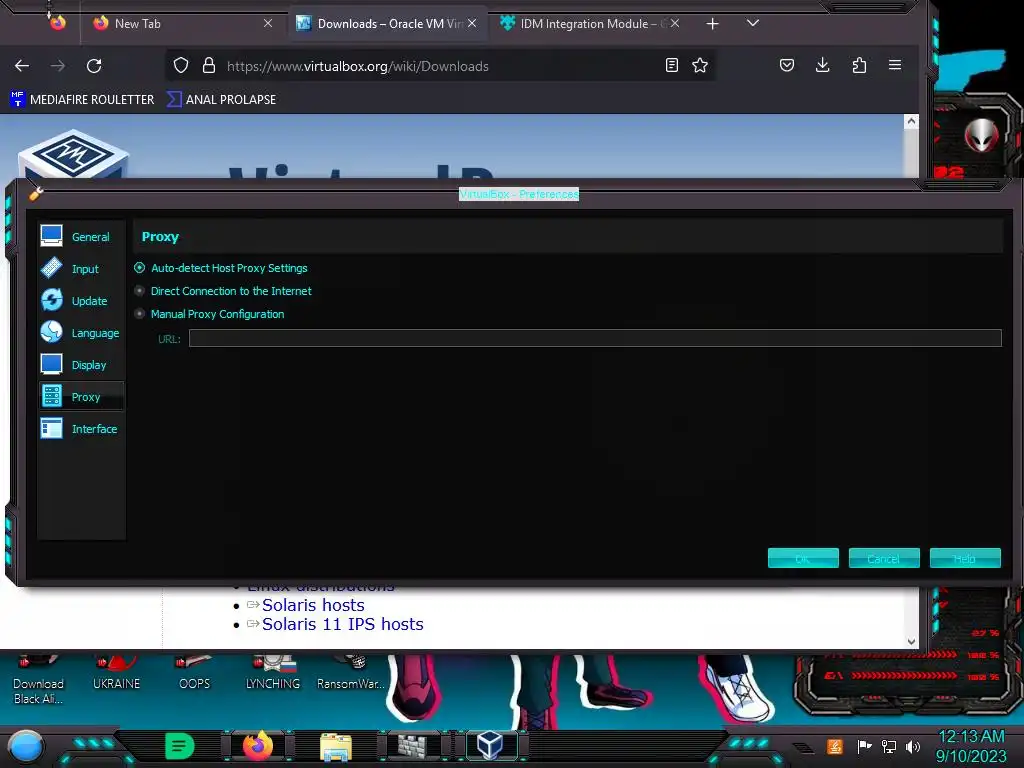Image resolution: width=1024 pixels, height=768 pixels.
Task: Select the Proxy preferences page
Action: coord(81,396)
